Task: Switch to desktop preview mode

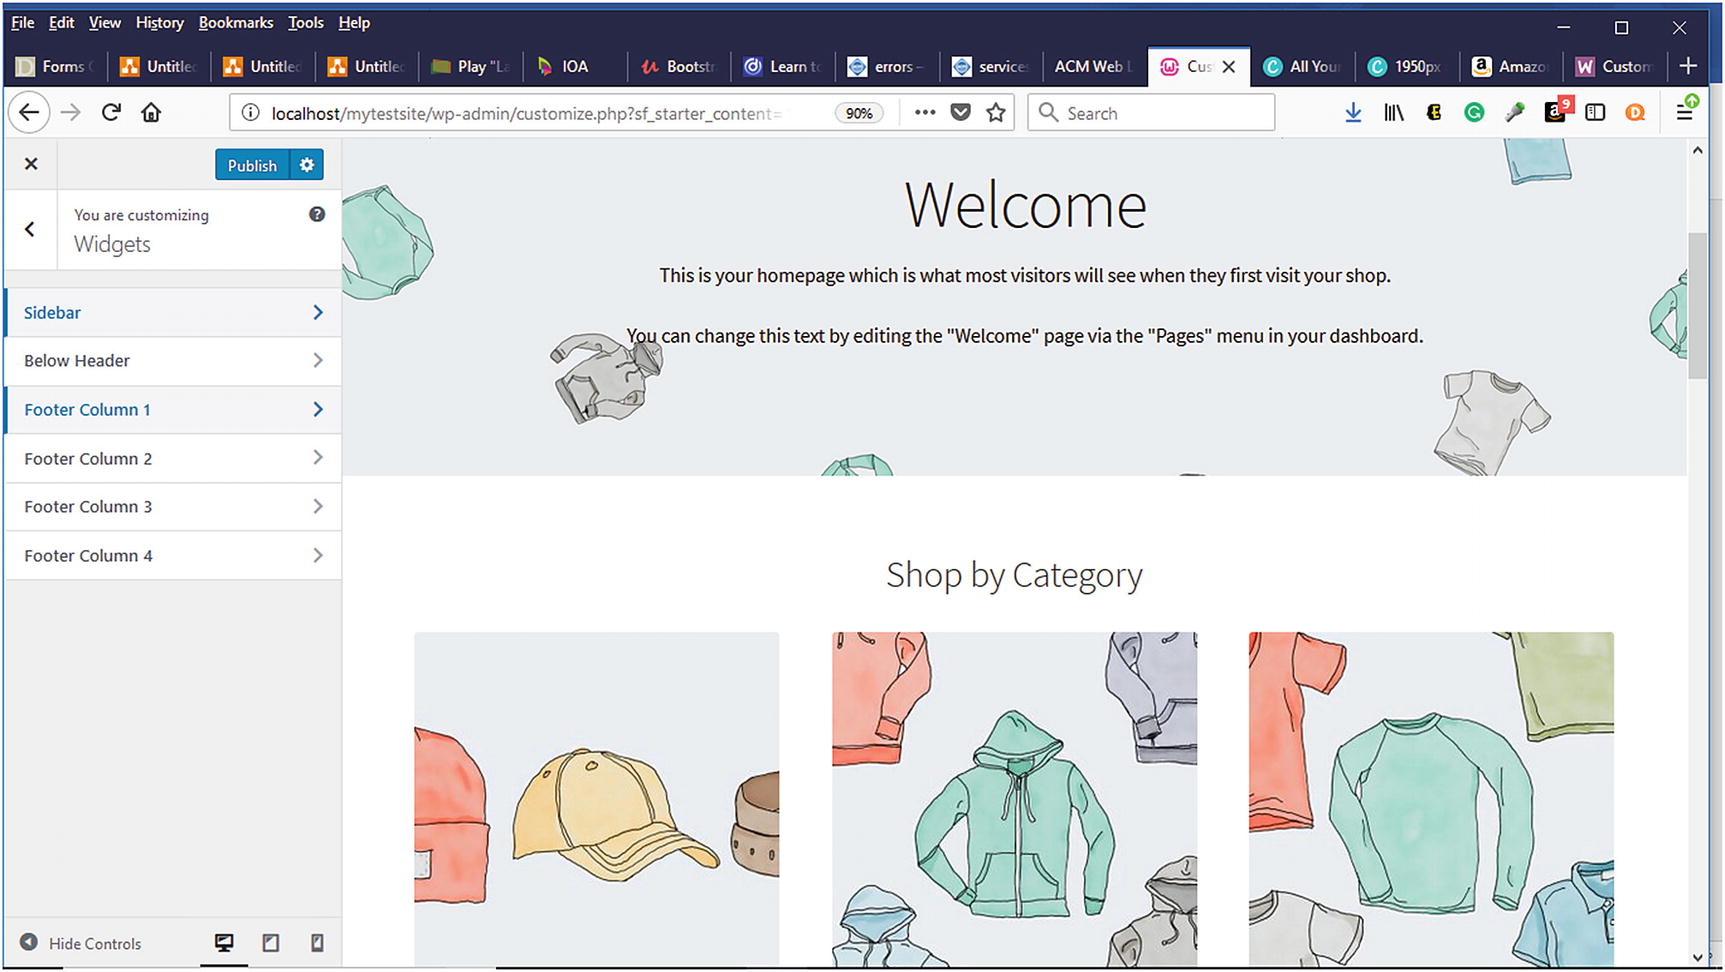Action: pos(224,943)
